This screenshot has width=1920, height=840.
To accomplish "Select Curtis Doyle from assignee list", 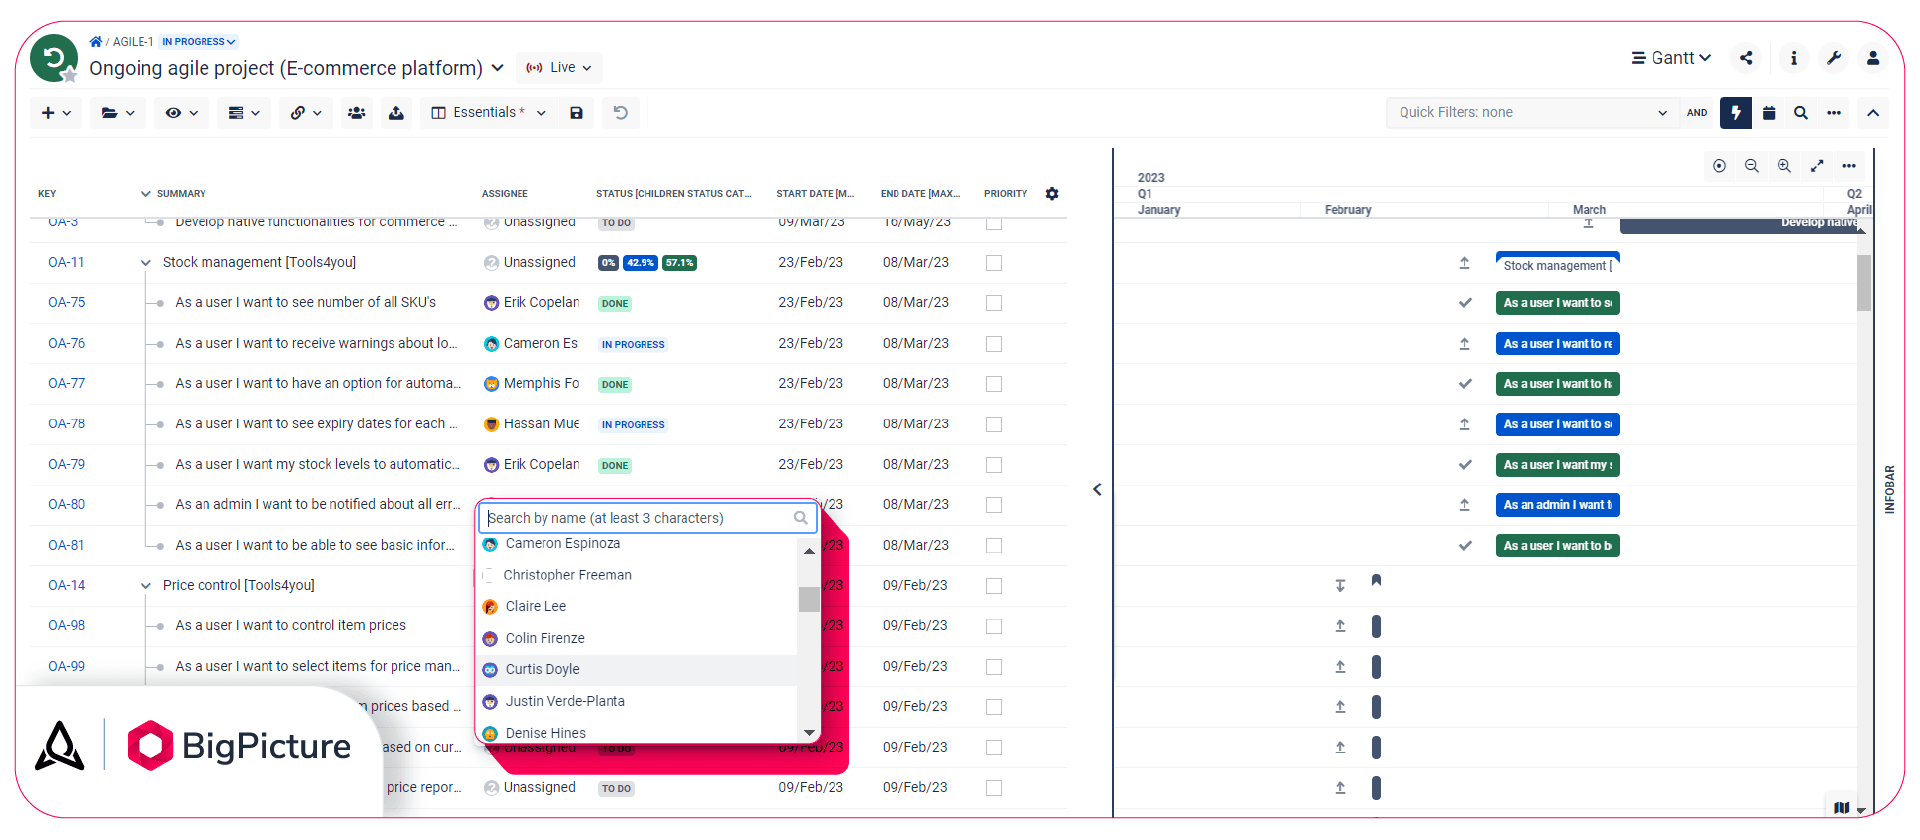I will coord(638,669).
